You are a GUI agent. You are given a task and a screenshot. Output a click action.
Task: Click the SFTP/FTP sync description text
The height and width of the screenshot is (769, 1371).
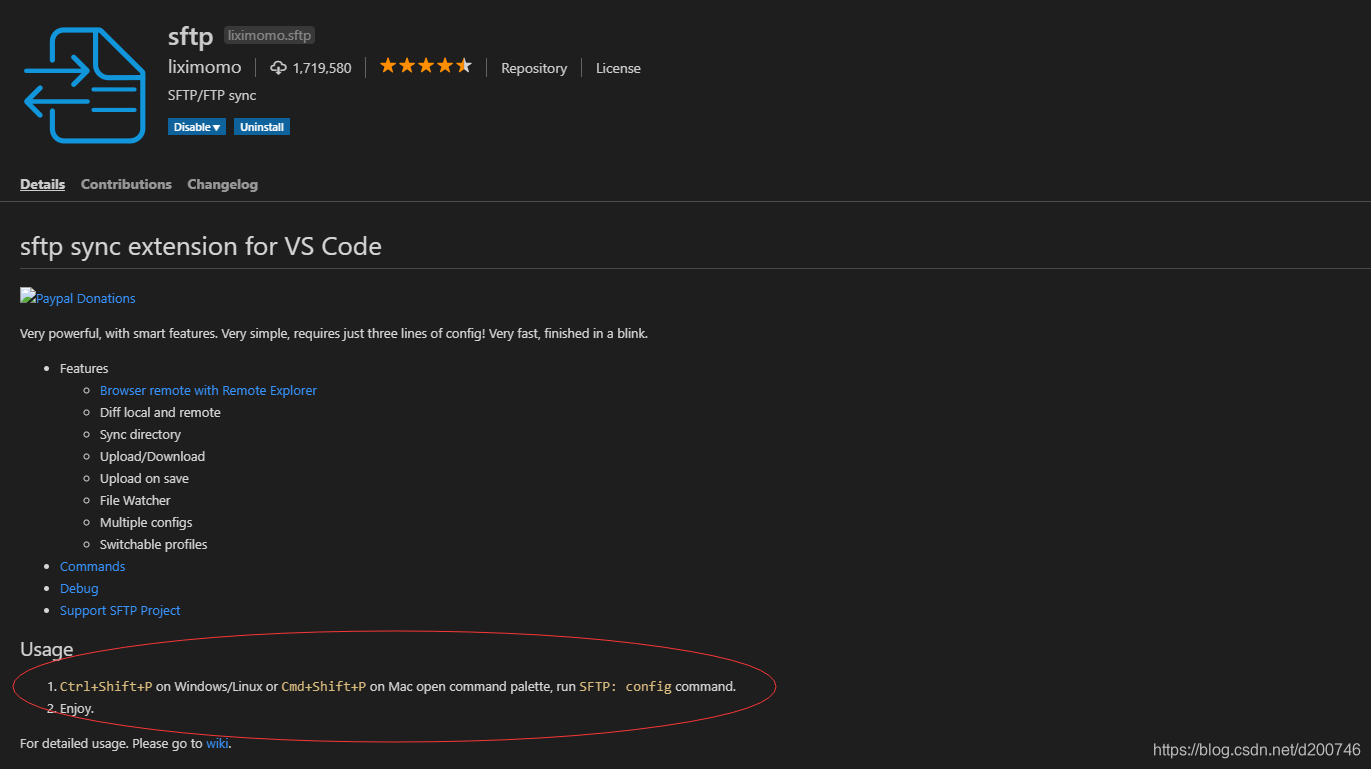[212, 95]
